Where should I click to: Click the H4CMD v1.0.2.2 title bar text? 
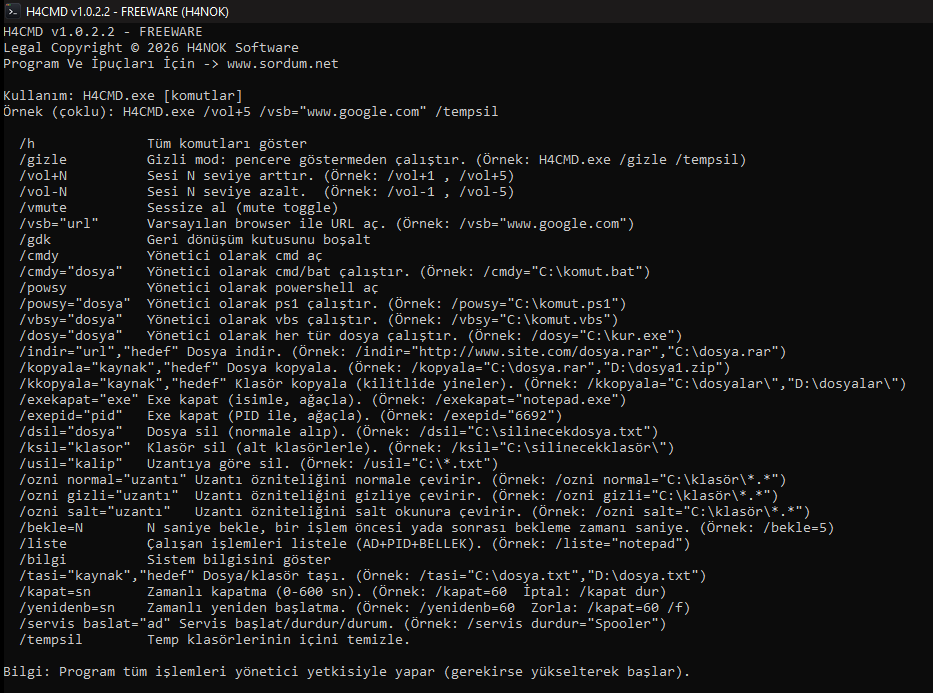click(127, 11)
